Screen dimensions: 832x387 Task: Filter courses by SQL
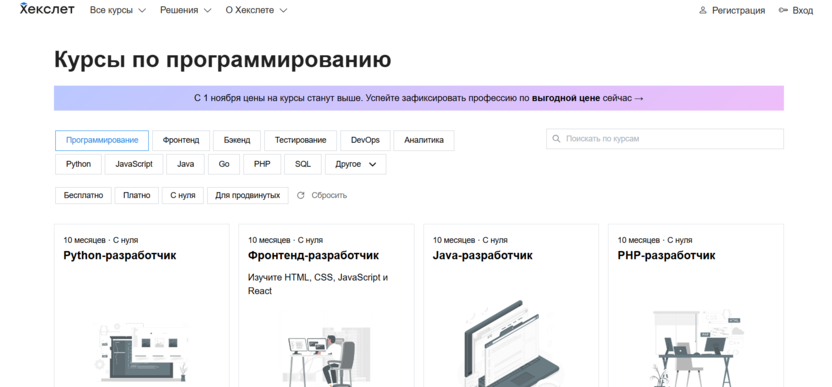tap(303, 165)
